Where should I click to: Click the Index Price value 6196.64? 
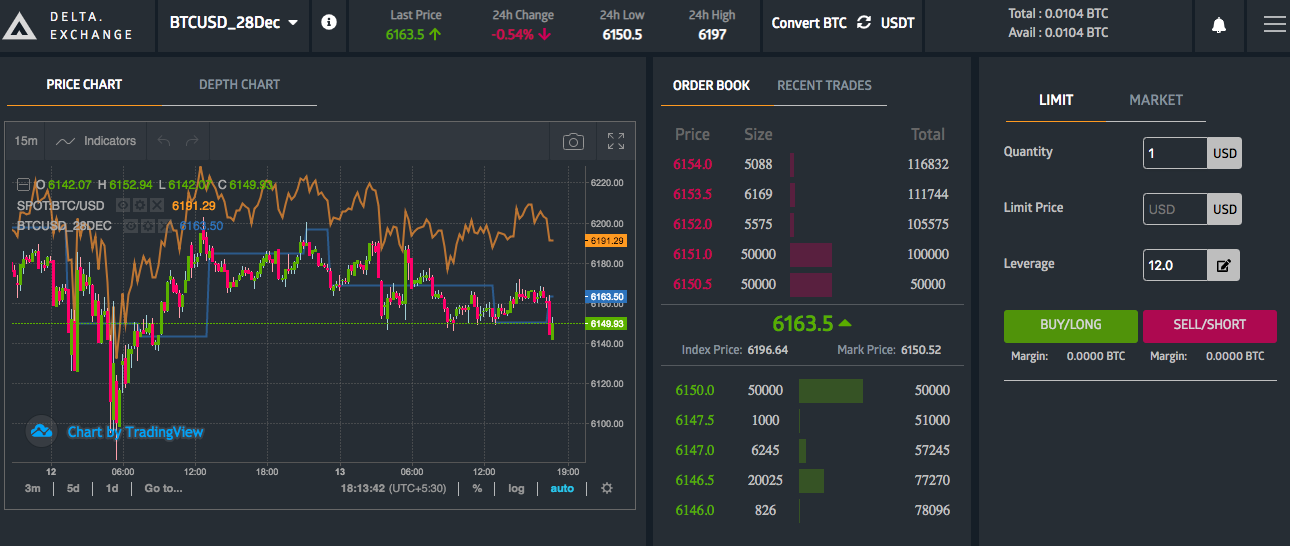point(767,350)
